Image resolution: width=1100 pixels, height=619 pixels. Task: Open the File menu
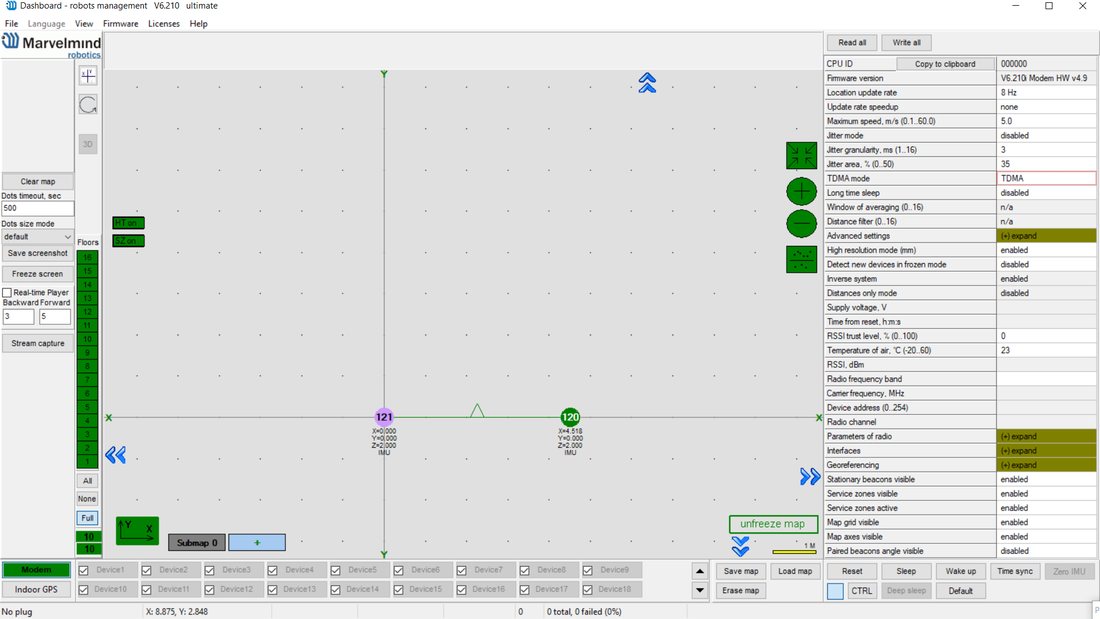point(11,24)
